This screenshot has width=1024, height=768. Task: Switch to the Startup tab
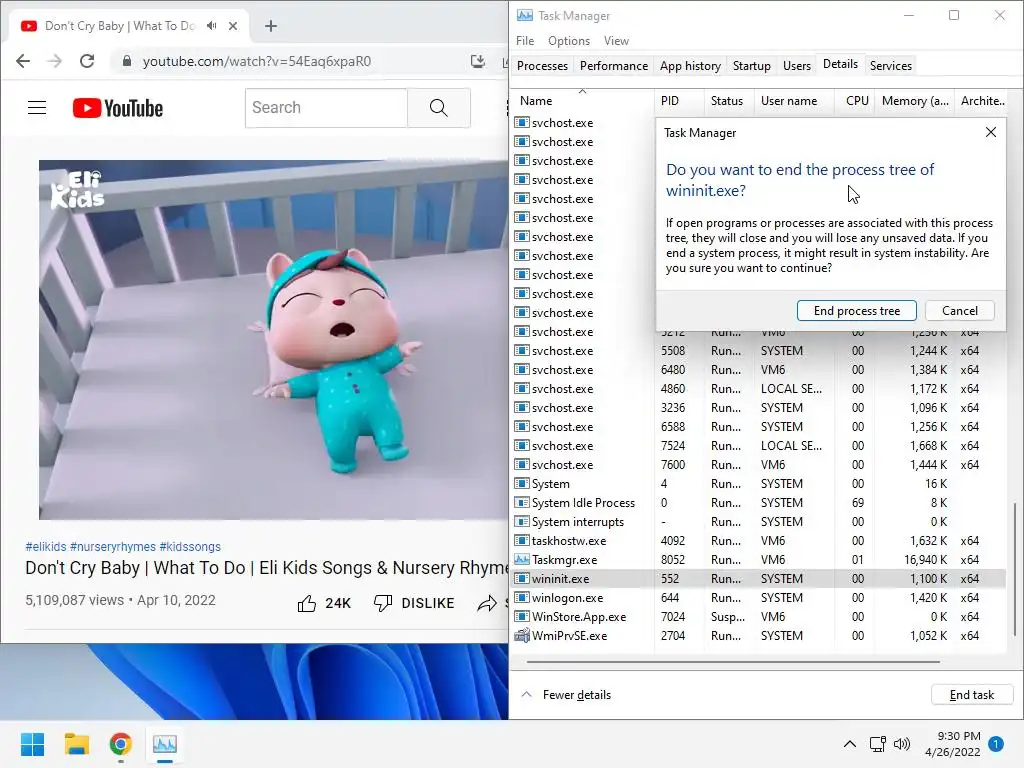(x=752, y=66)
